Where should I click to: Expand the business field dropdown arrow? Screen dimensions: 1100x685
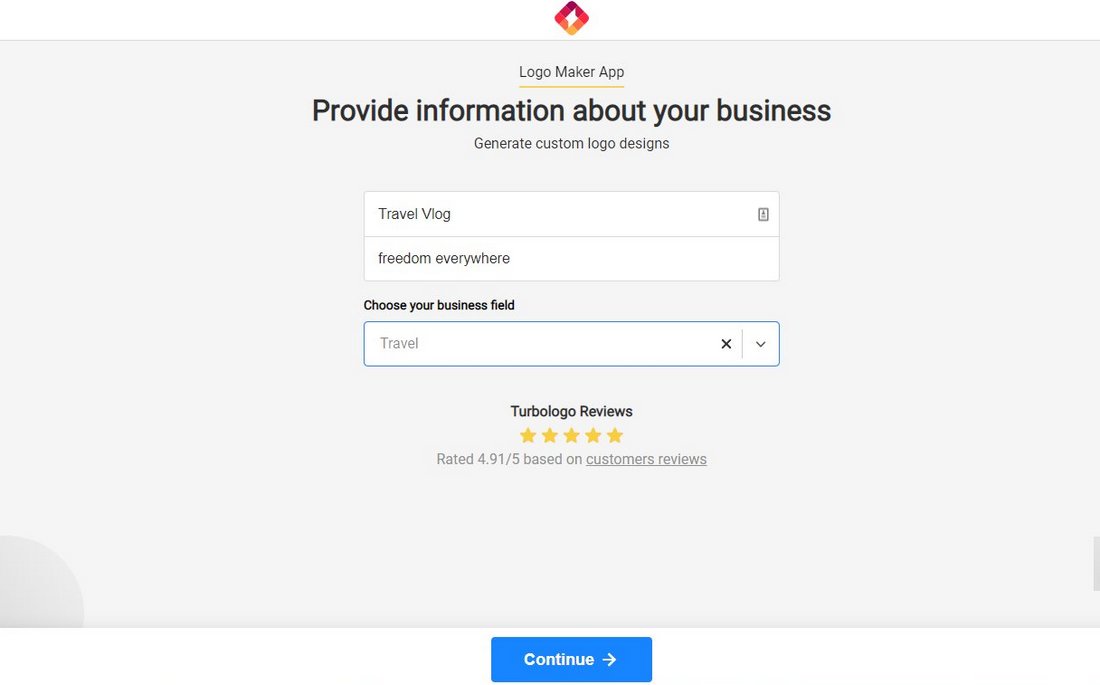point(760,344)
